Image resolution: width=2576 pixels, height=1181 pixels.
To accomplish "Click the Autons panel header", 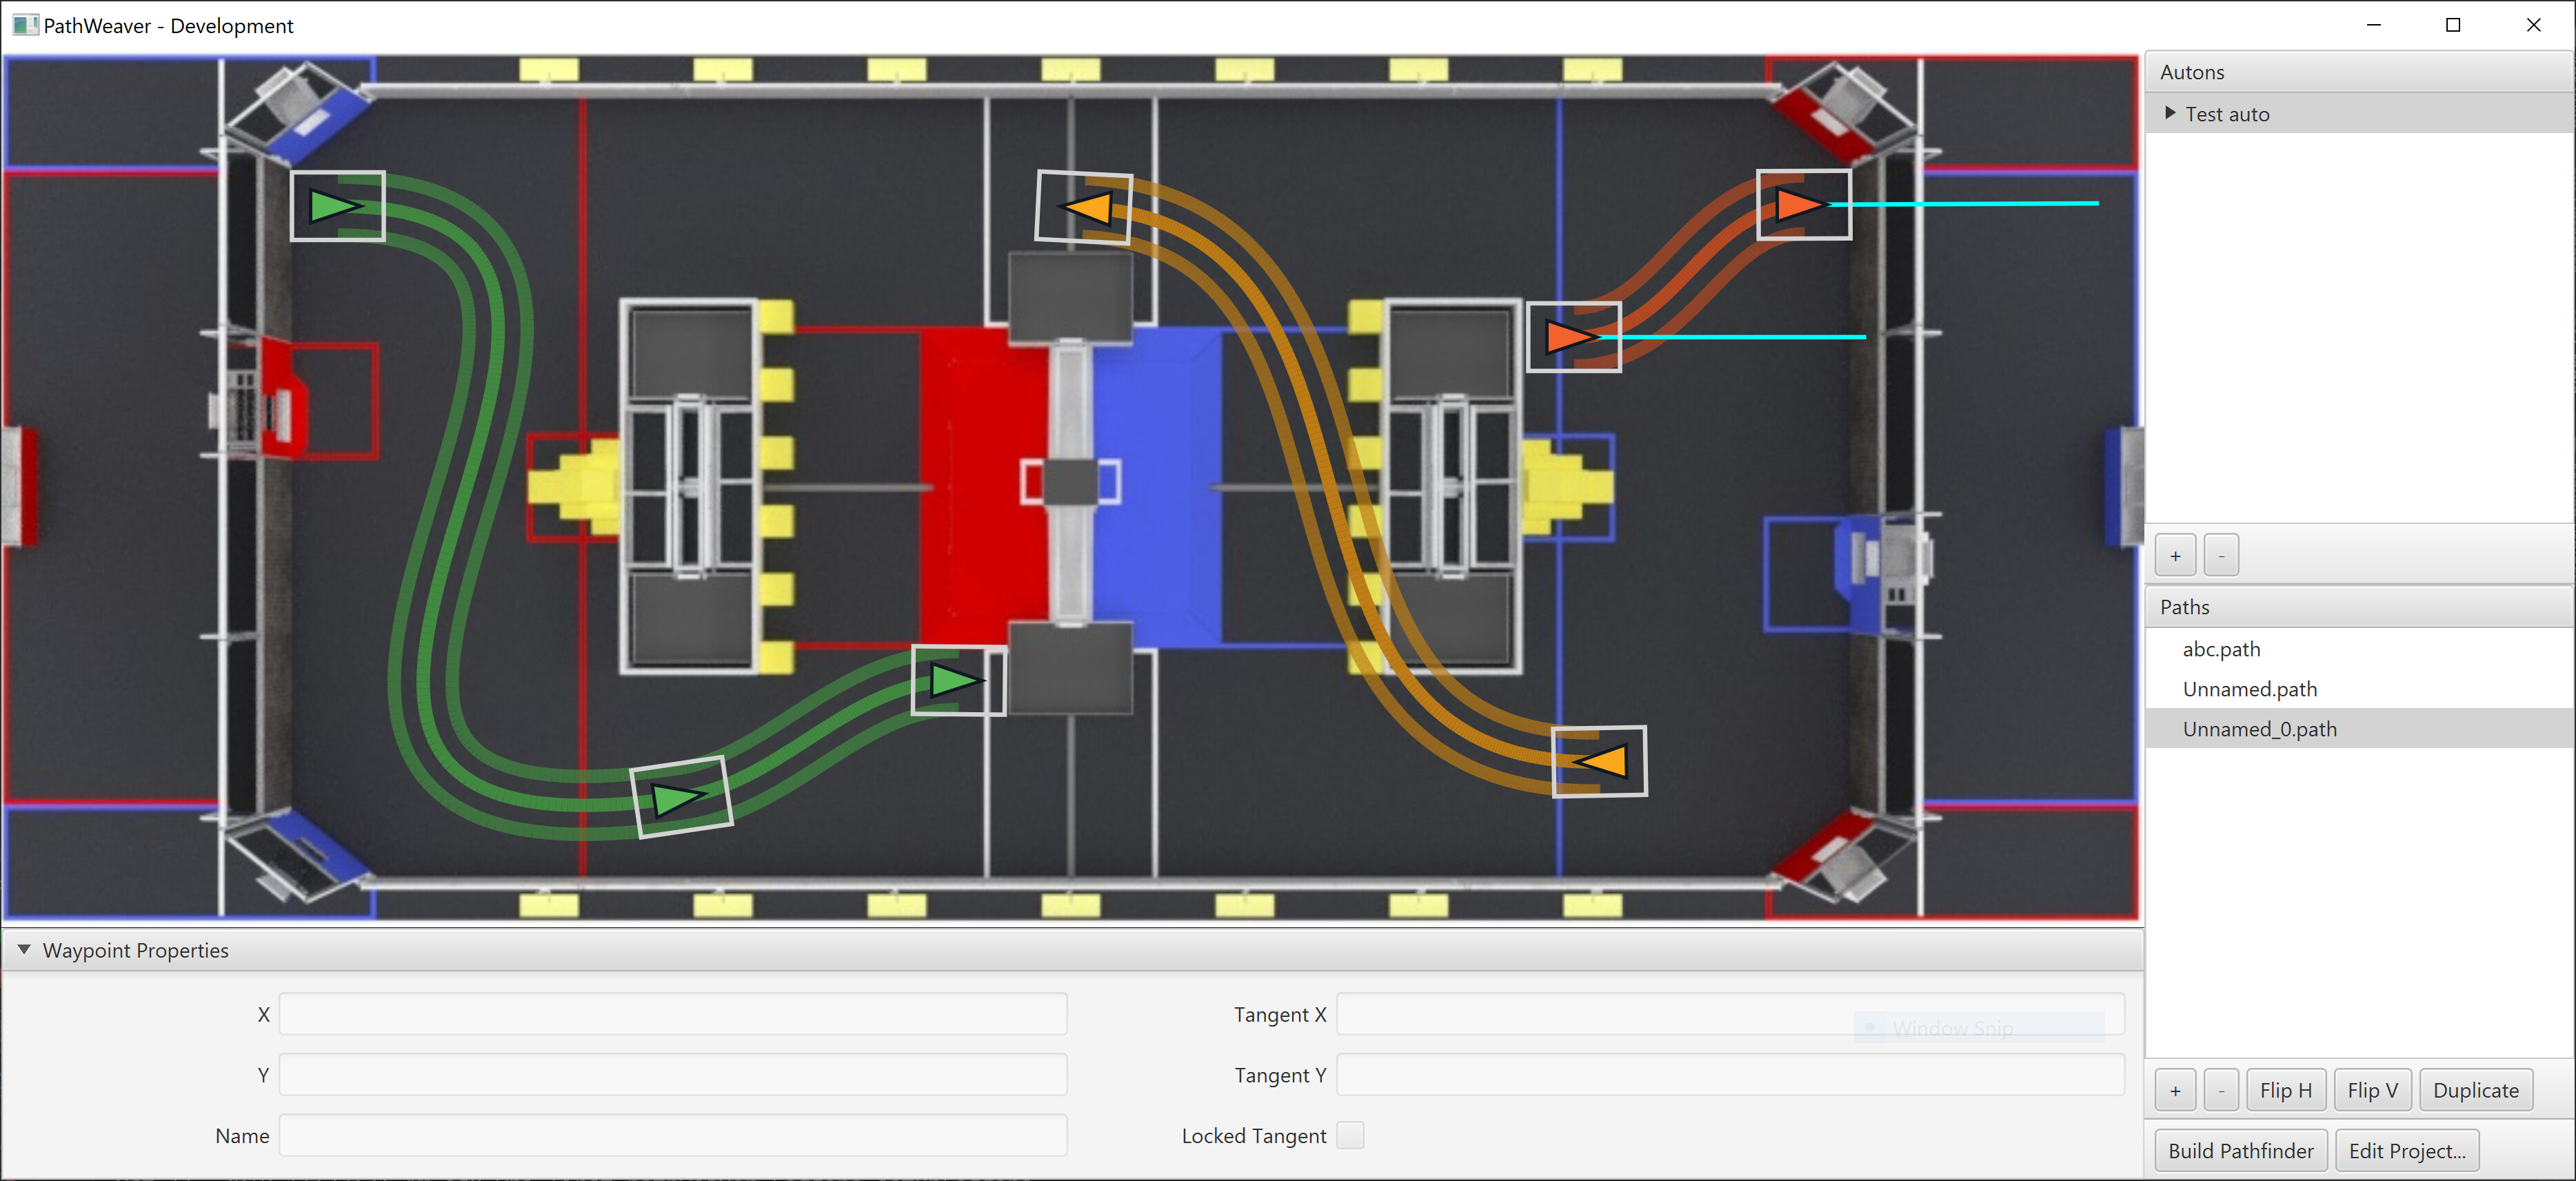I will point(2360,72).
